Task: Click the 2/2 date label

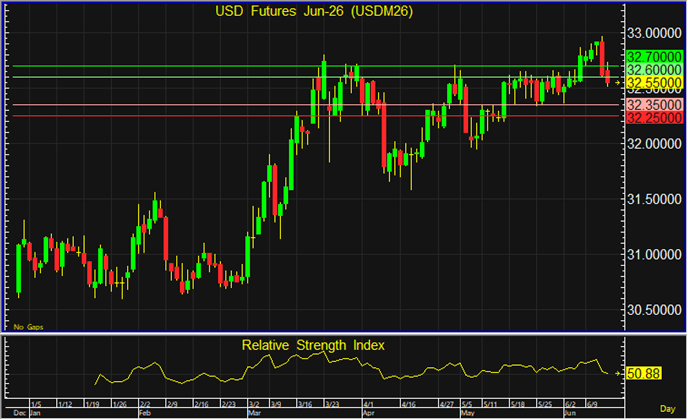Action: 145,404
